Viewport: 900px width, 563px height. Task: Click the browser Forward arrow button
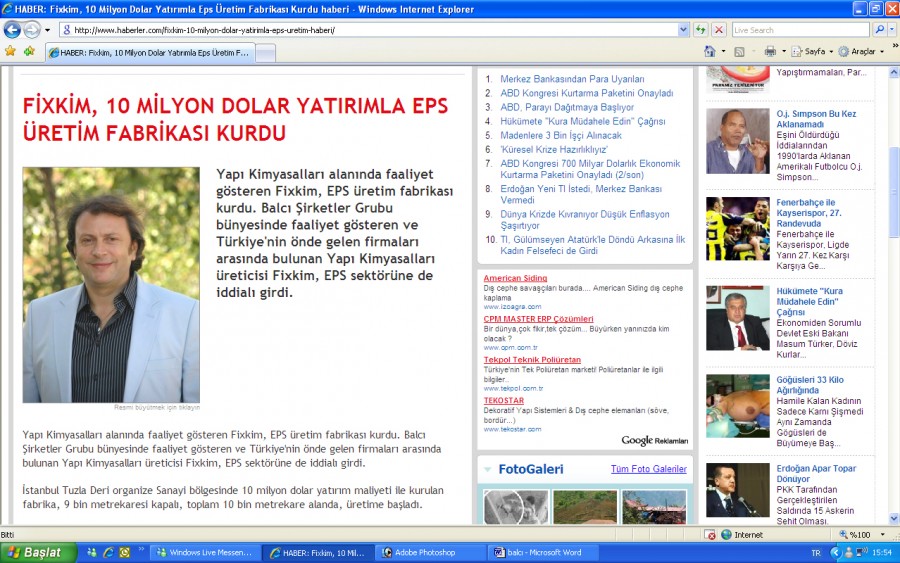32,30
